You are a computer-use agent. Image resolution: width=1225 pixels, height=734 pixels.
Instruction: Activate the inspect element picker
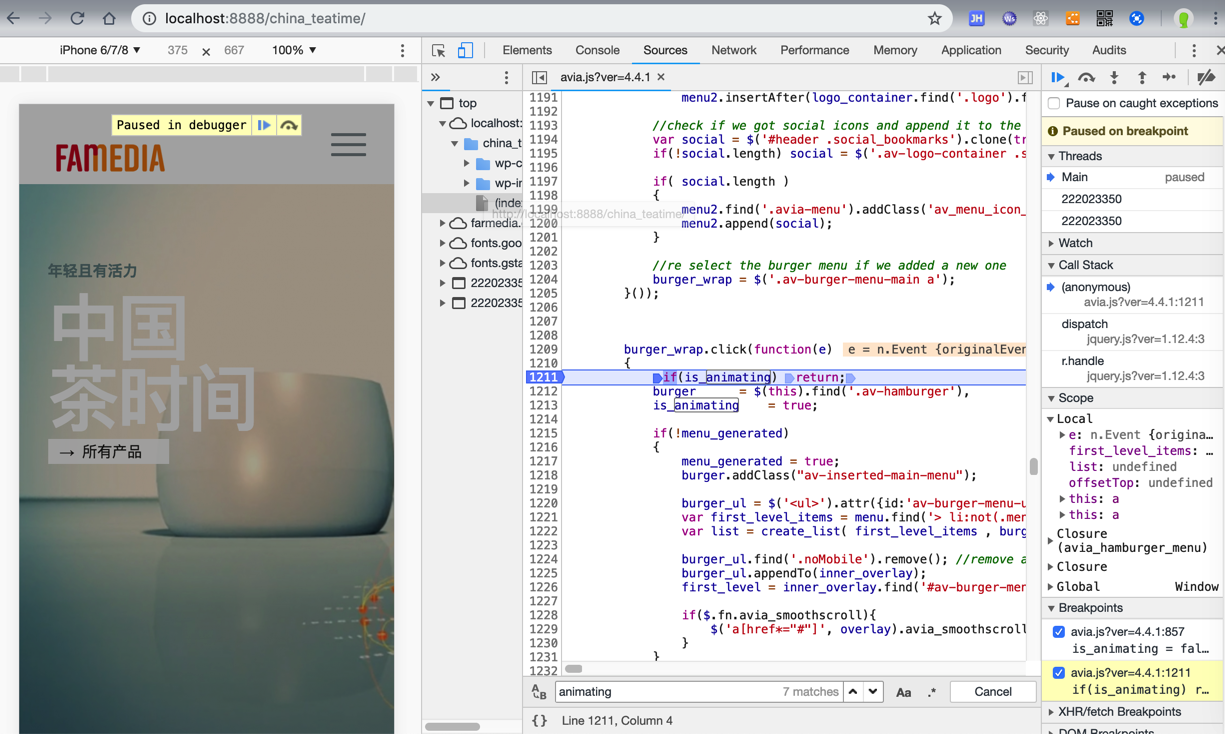click(439, 50)
